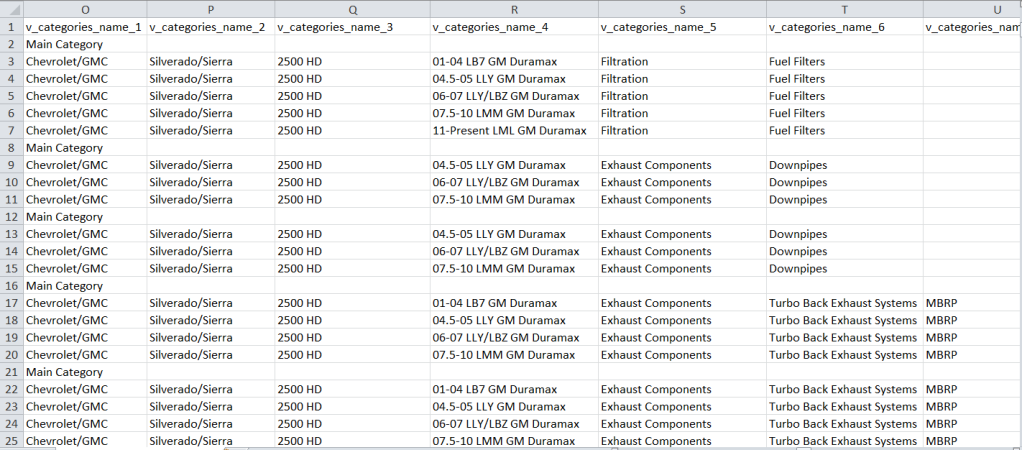Click cell v_categories_name_4 in row 1
Screen dimensions: 1022x450
(x=514, y=27)
